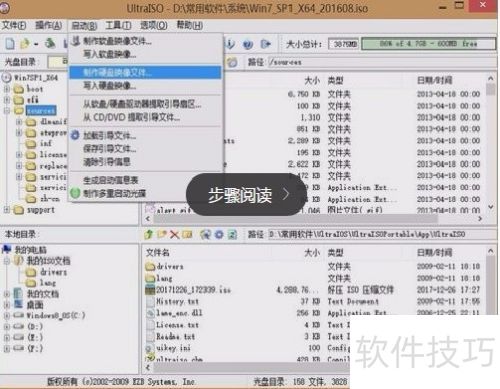Click the yellow folder icon after red X
This screenshot has width=500, height=389.
pos(187,235)
